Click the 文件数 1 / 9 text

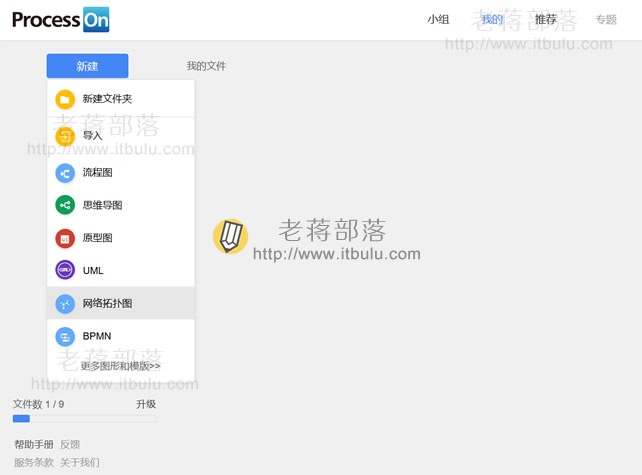[x=38, y=404]
